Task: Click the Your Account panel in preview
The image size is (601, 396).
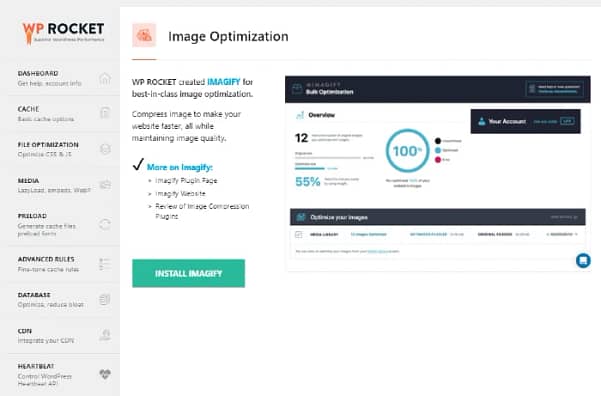Action: tap(525, 122)
